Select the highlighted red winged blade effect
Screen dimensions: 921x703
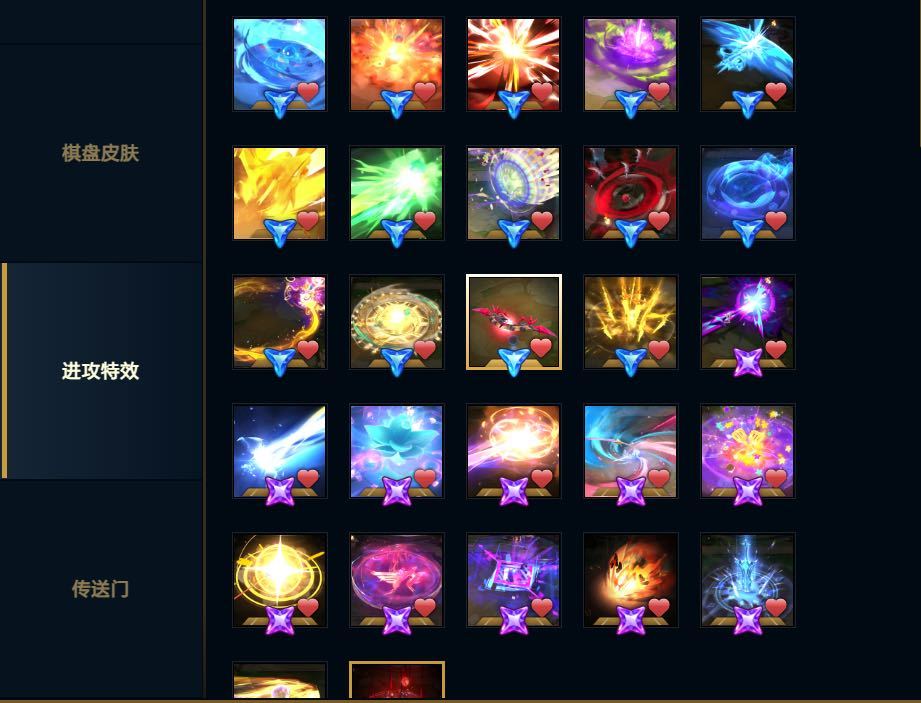(513, 322)
